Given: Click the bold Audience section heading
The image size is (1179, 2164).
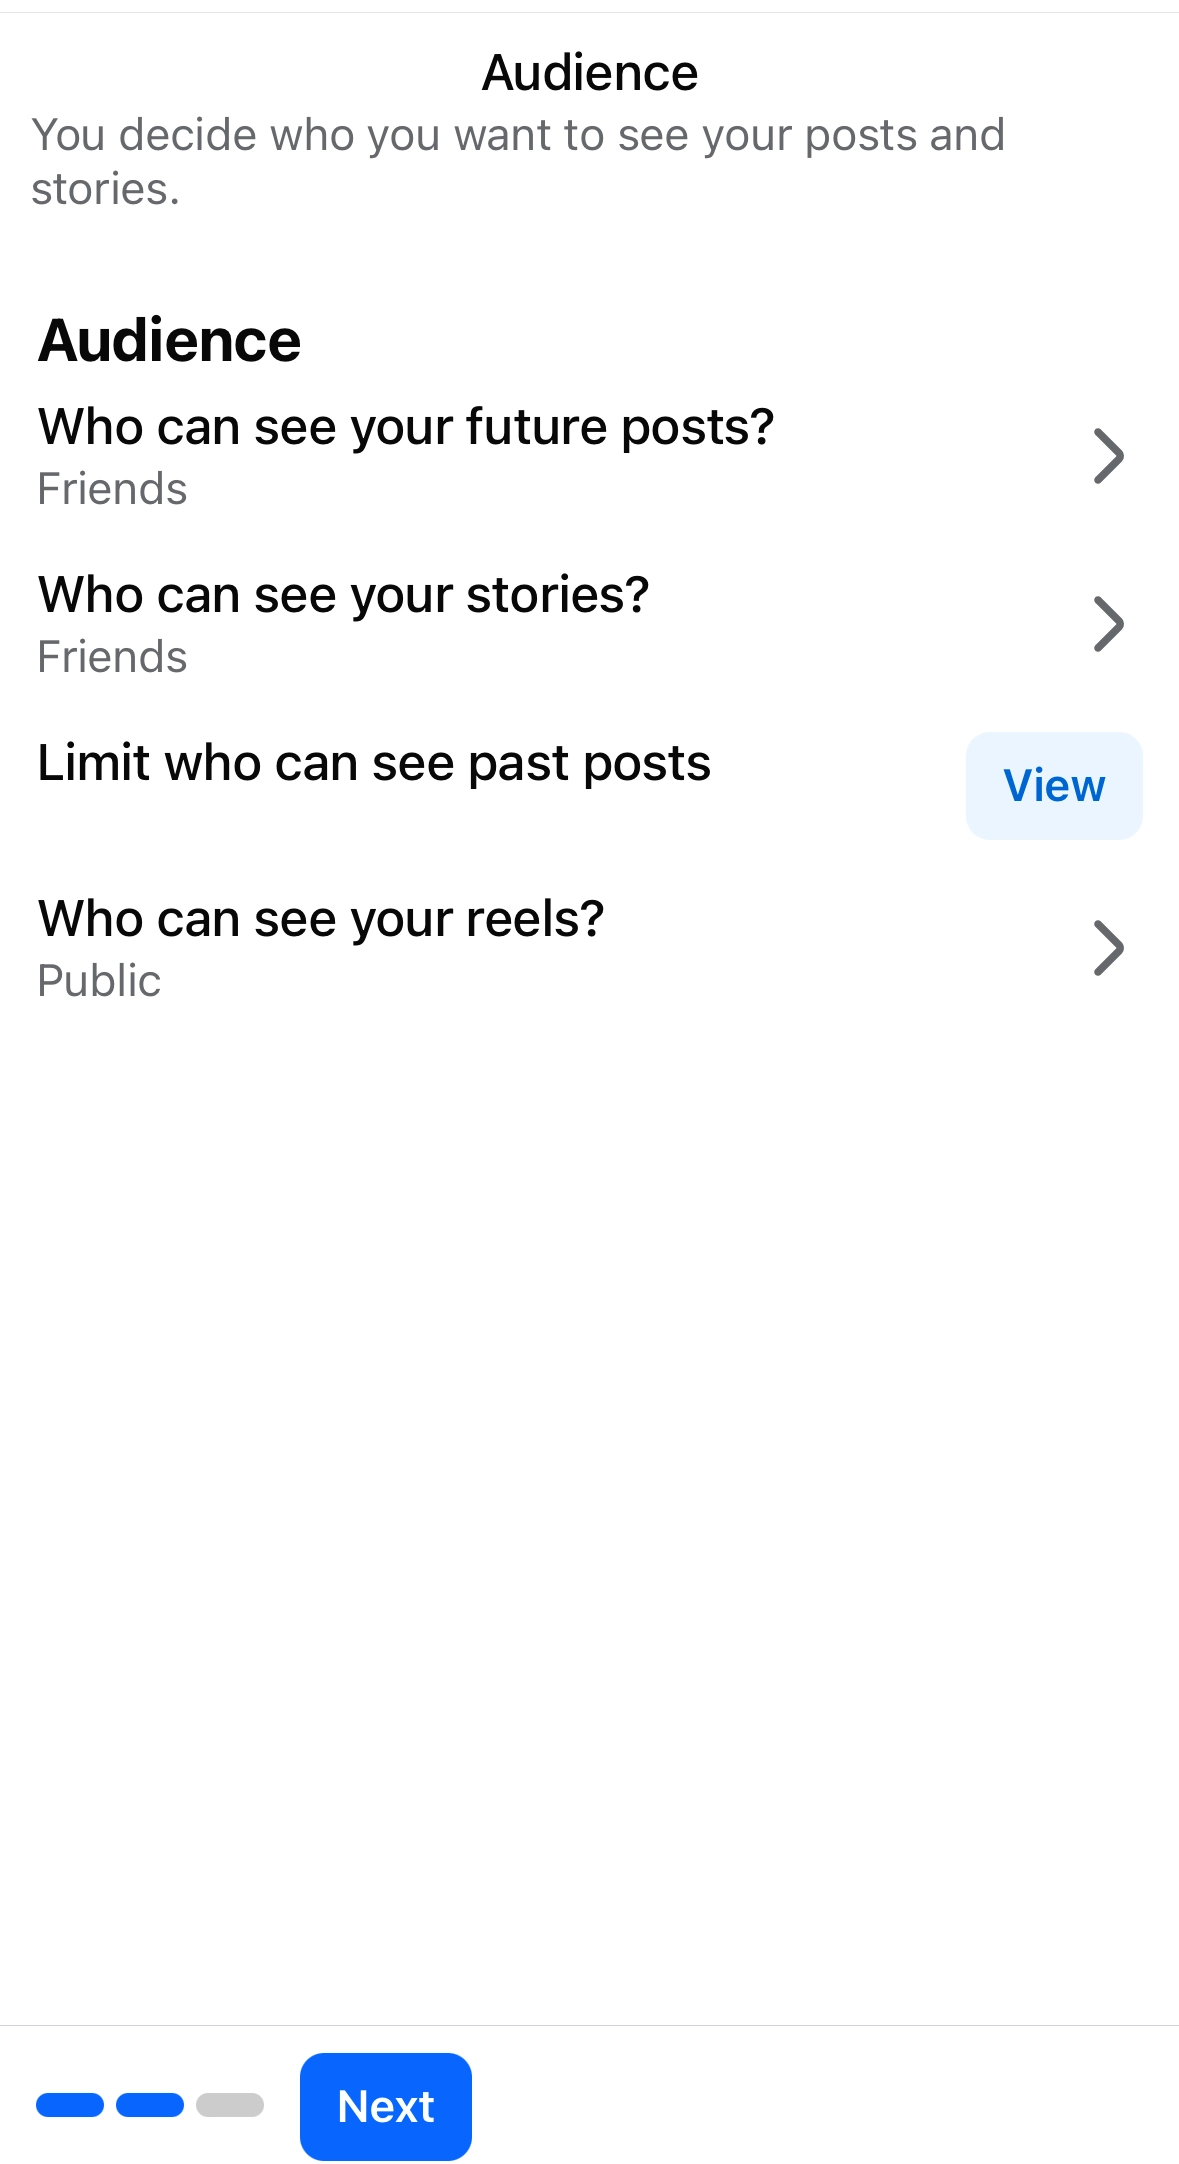Looking at the screenshot, I should point(169,340).
